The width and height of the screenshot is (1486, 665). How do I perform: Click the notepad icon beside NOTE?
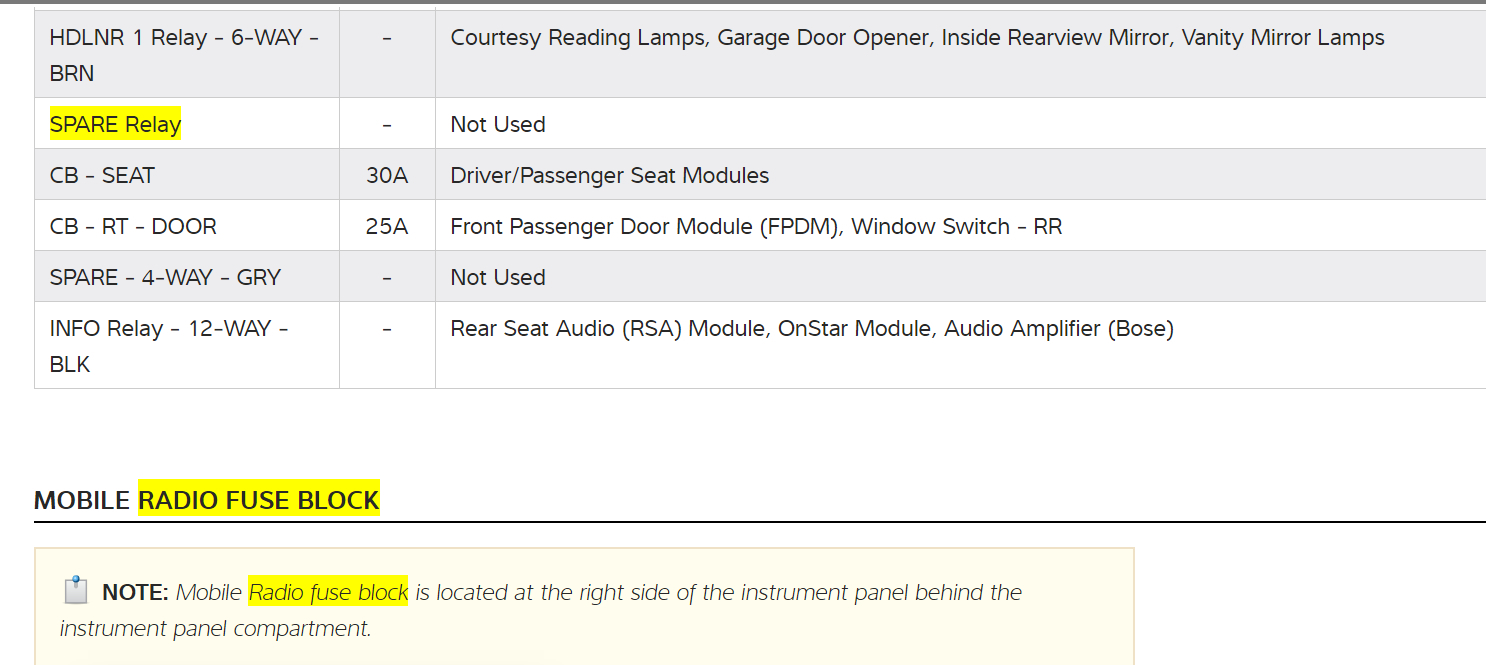point(75,591)
